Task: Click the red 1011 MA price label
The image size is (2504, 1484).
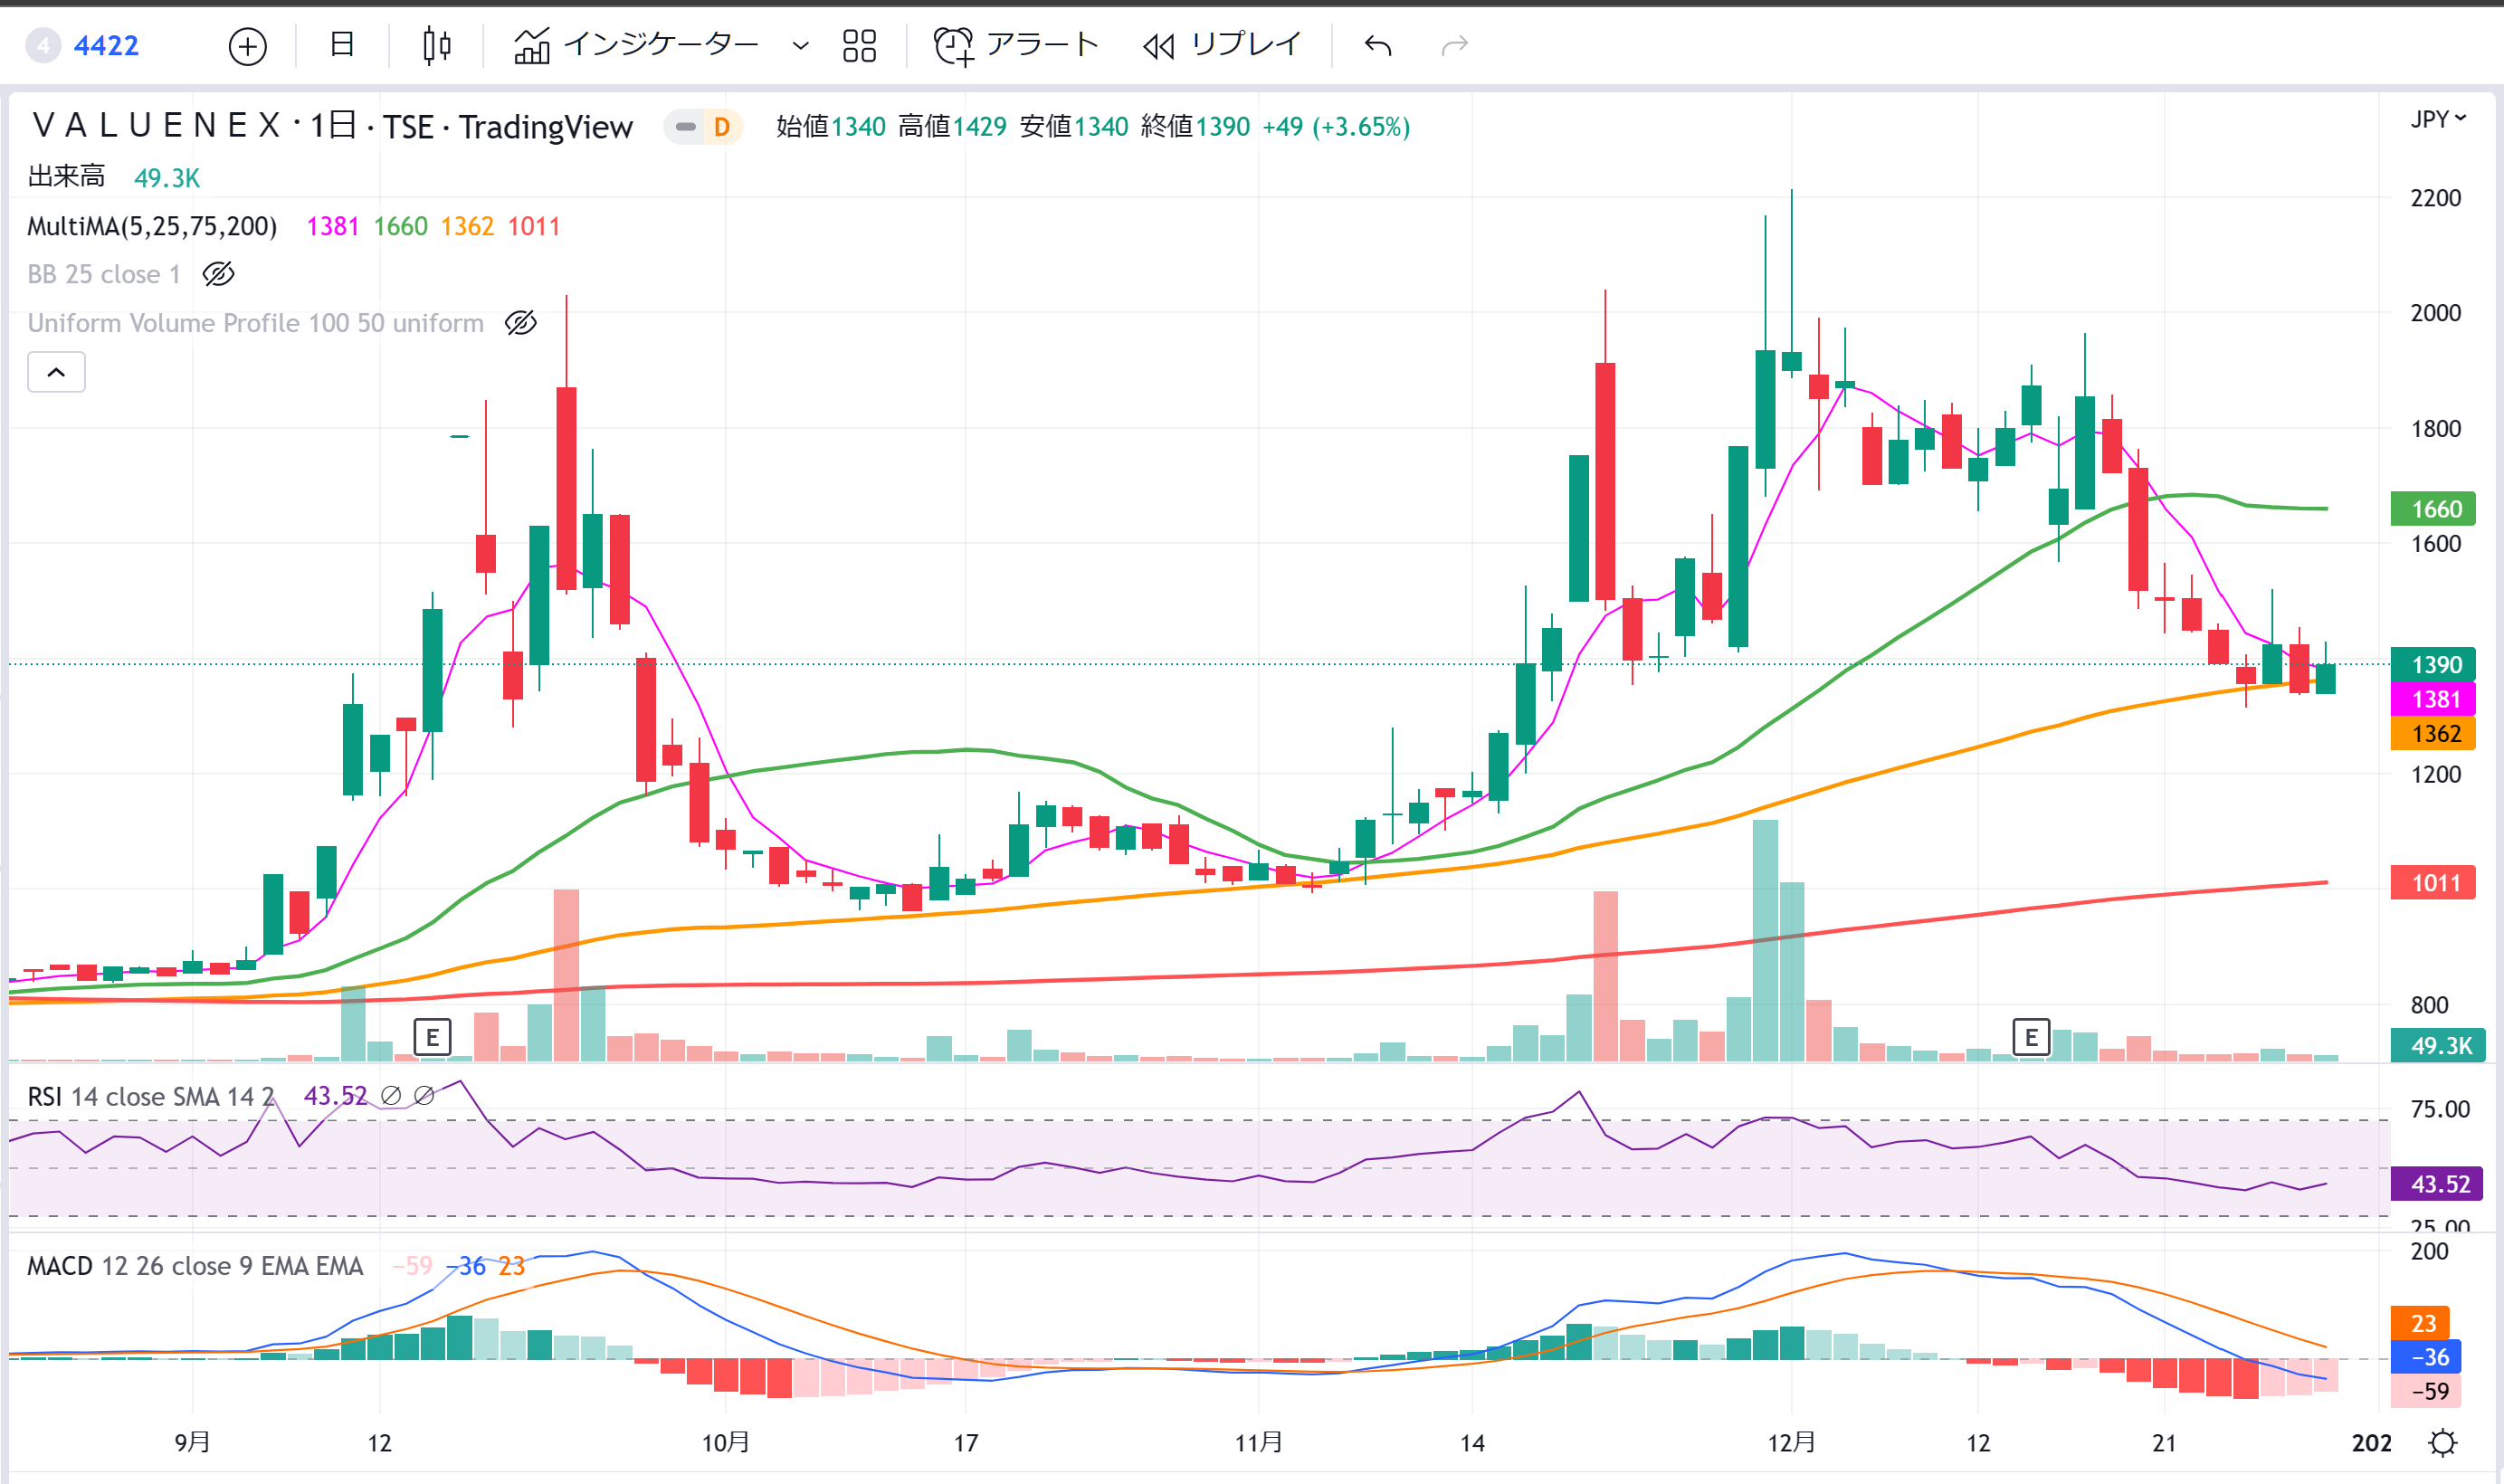Action: click(x=2433, y=883)
